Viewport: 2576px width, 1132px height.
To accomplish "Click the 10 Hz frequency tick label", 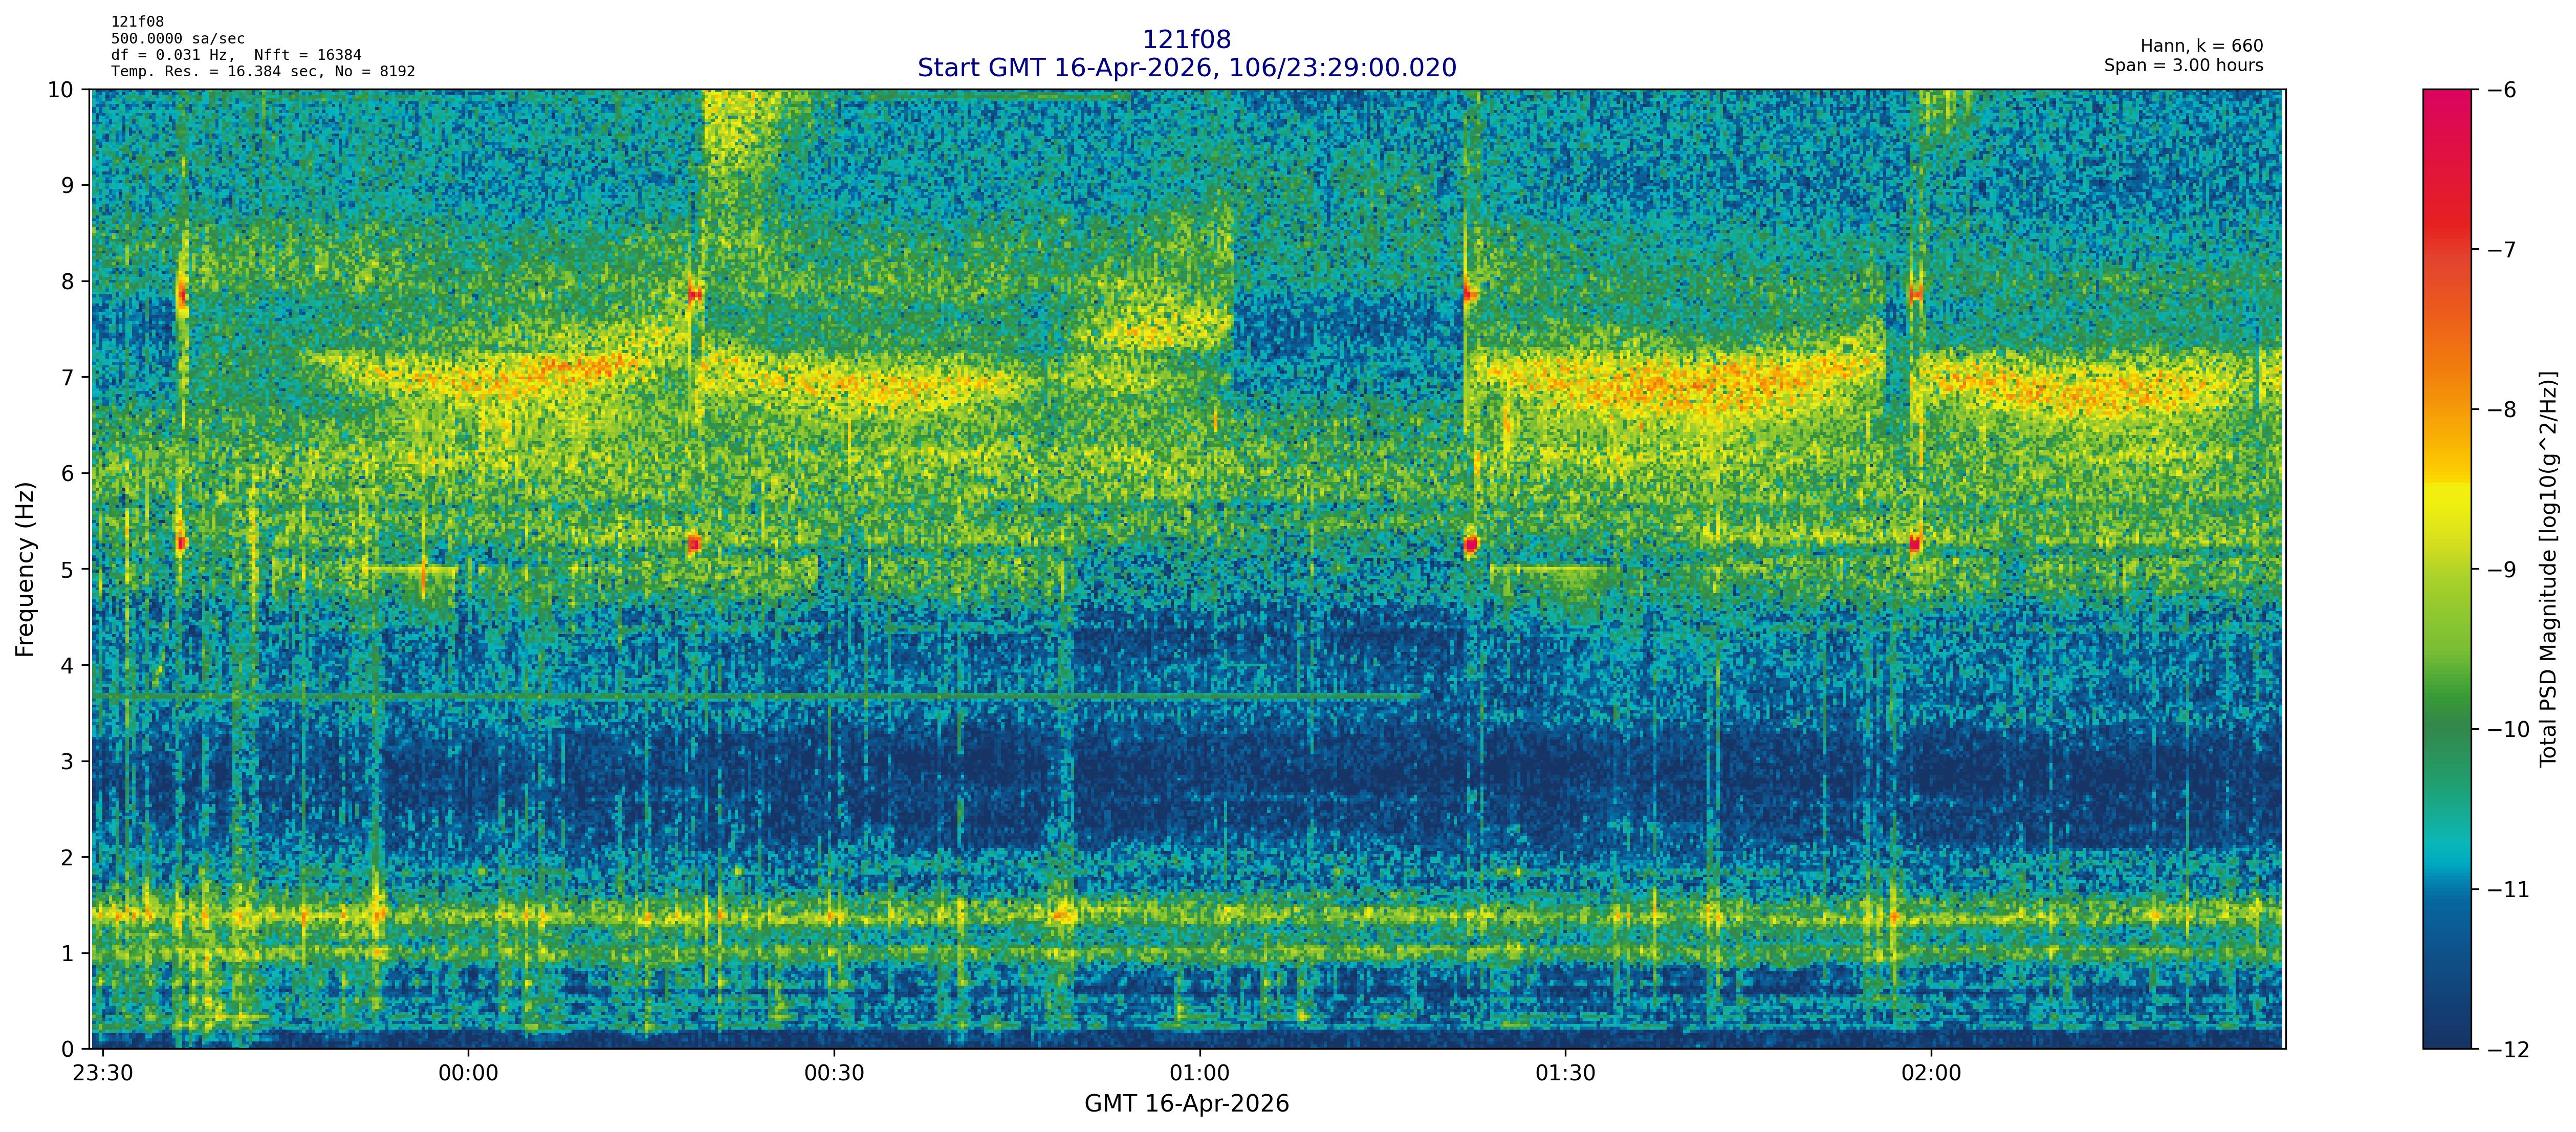I will click(60, 90).
